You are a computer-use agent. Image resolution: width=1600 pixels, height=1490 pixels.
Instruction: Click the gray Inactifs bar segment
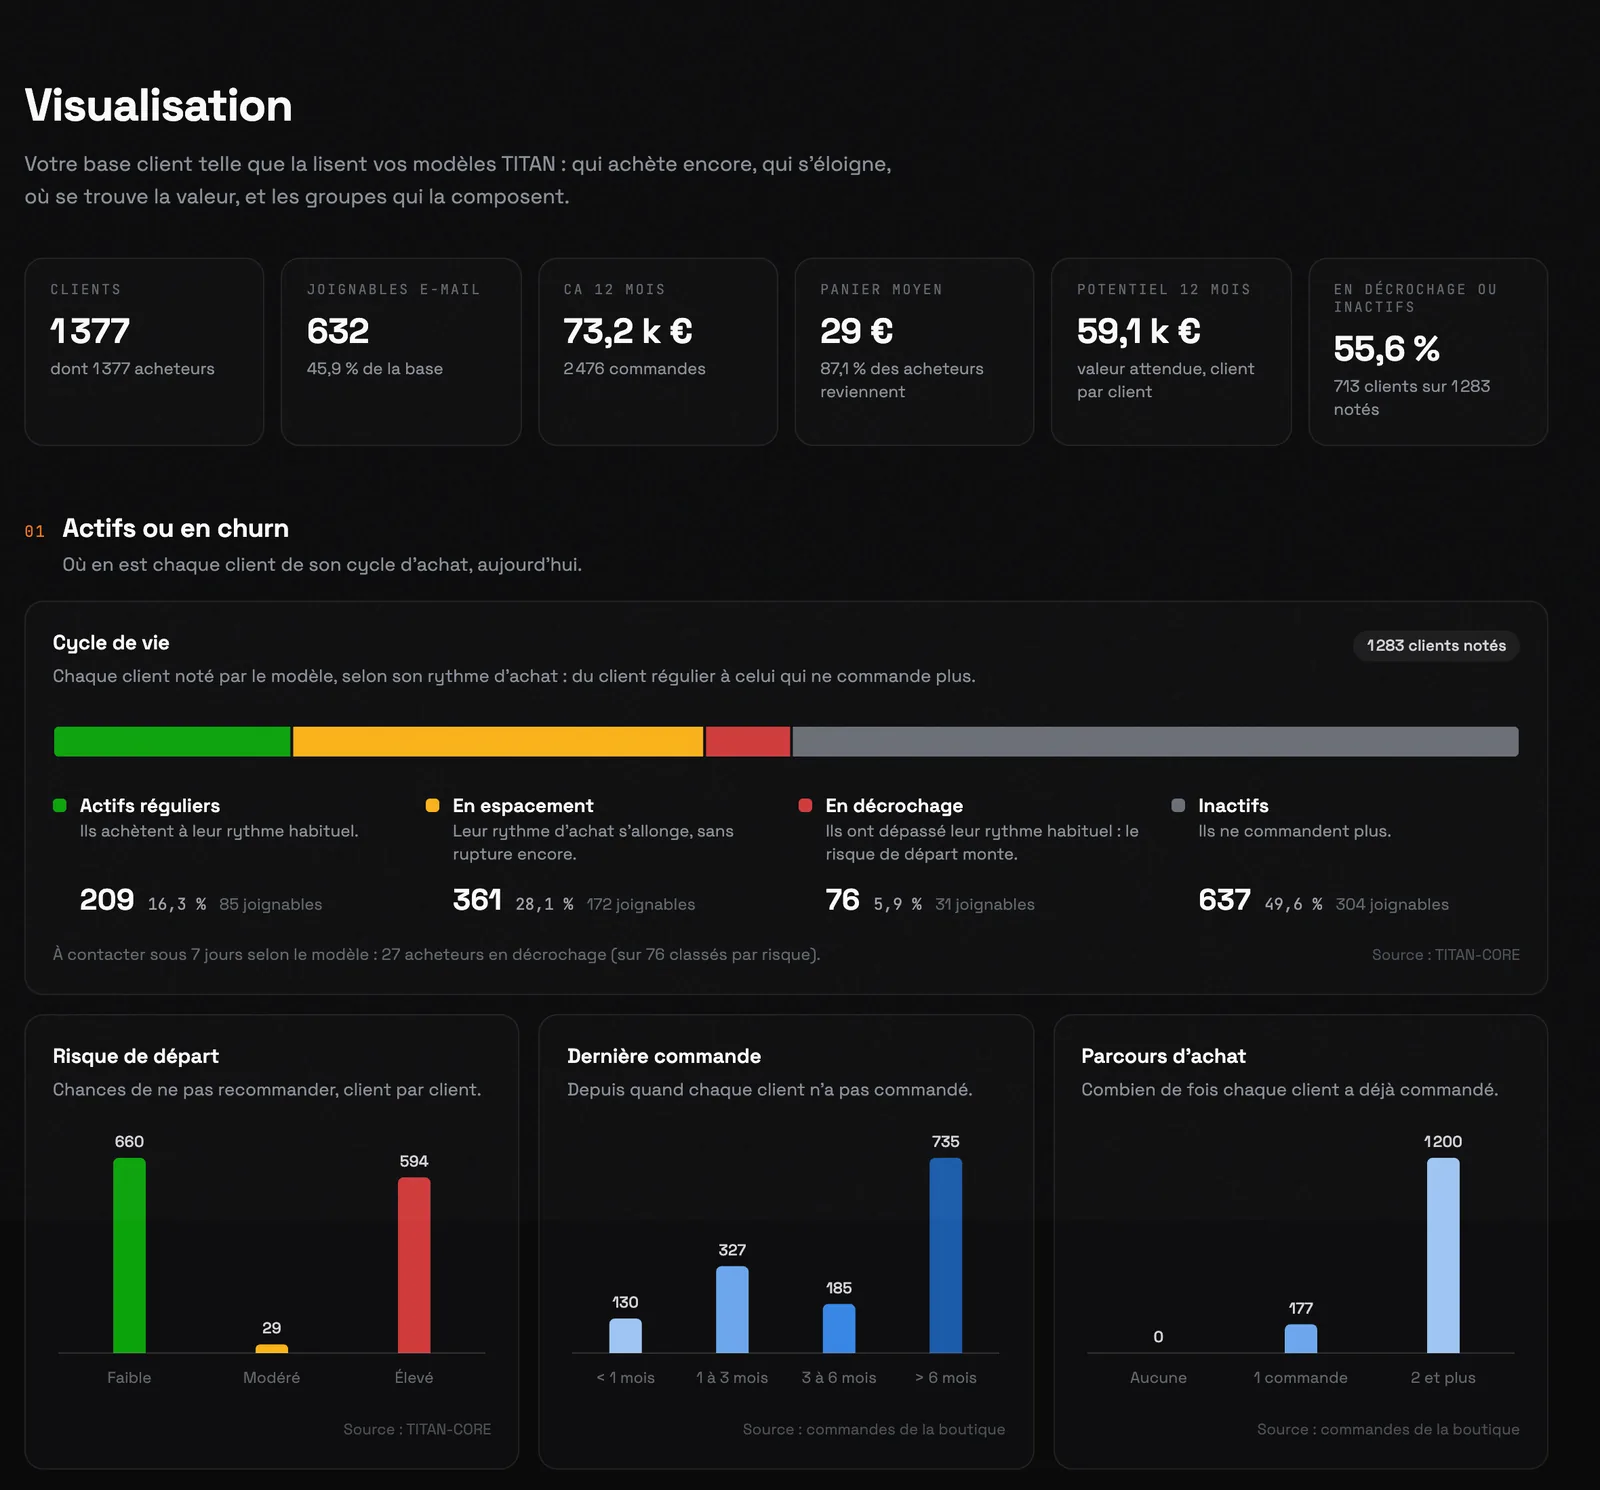click(1155, 742)
